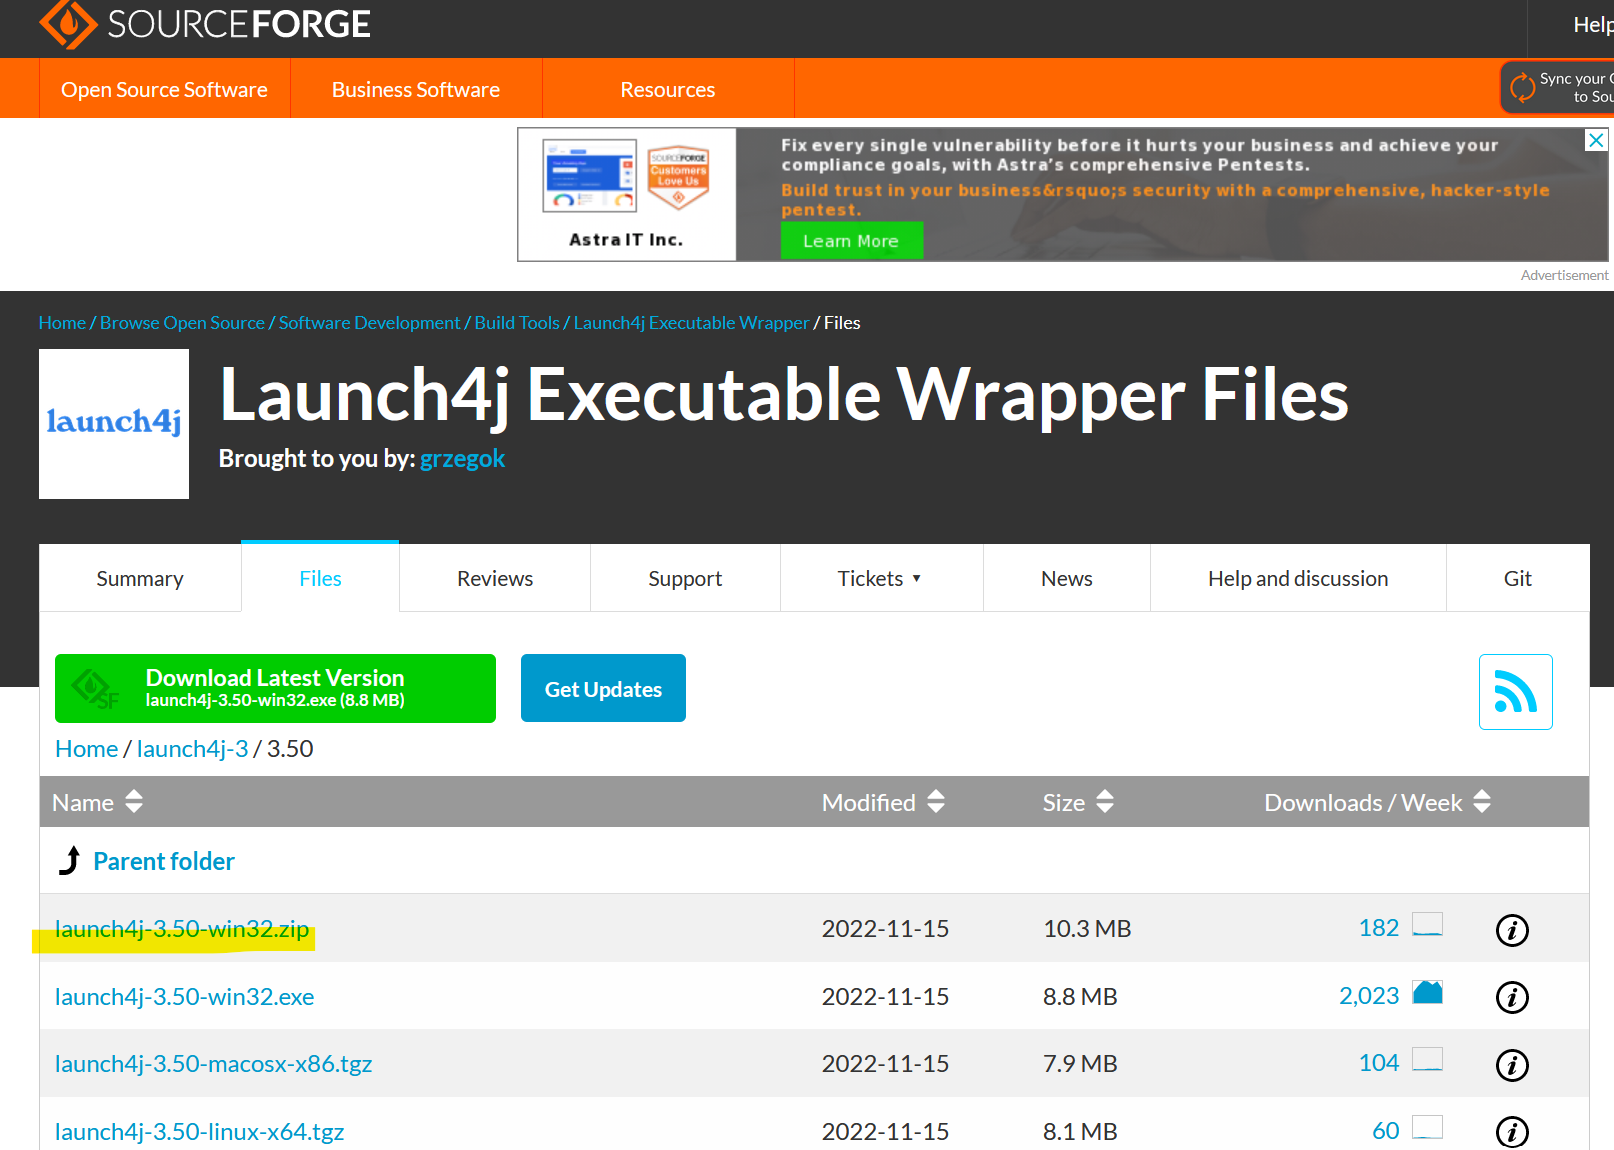The height and width of the screenshot is (1150, 1614).
Task: Open the Business Software menu
Action: pos(416,89)
